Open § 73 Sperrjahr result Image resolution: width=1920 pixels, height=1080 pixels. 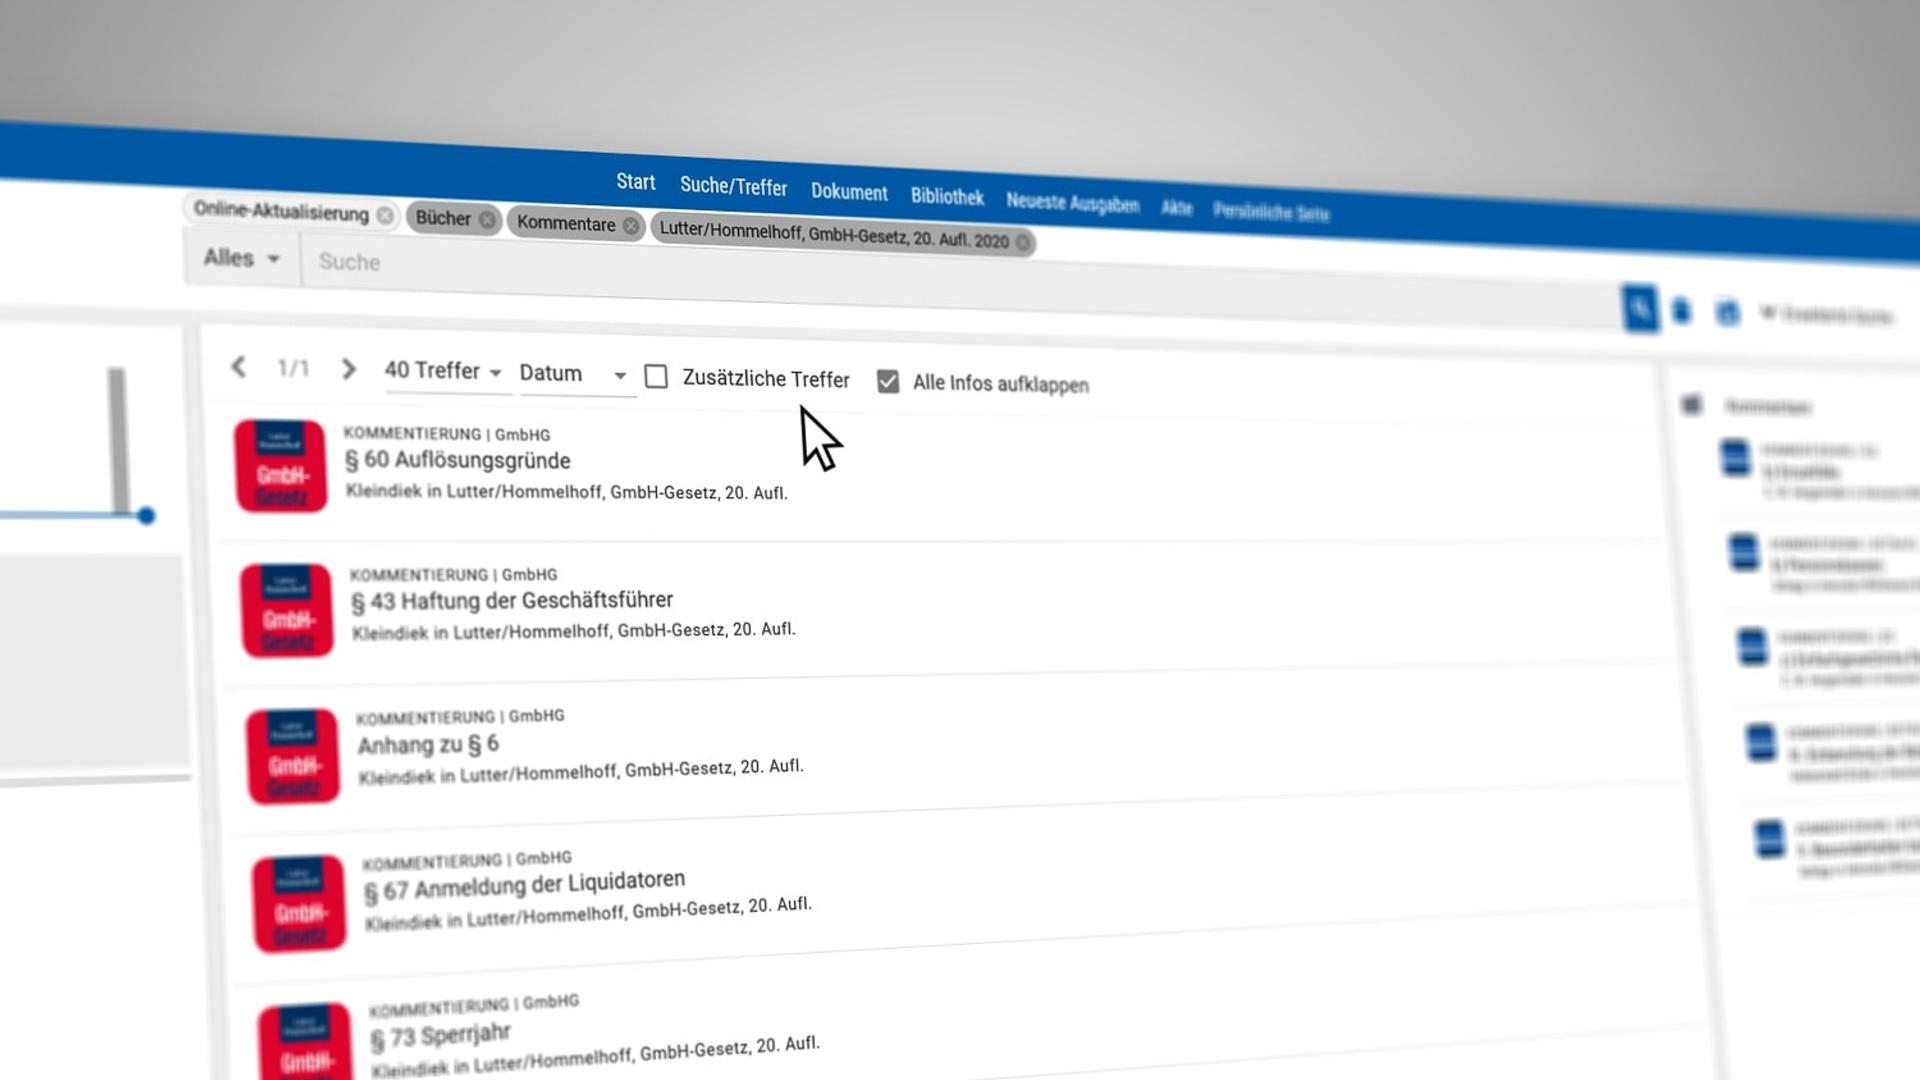(x=440, y=1036)
